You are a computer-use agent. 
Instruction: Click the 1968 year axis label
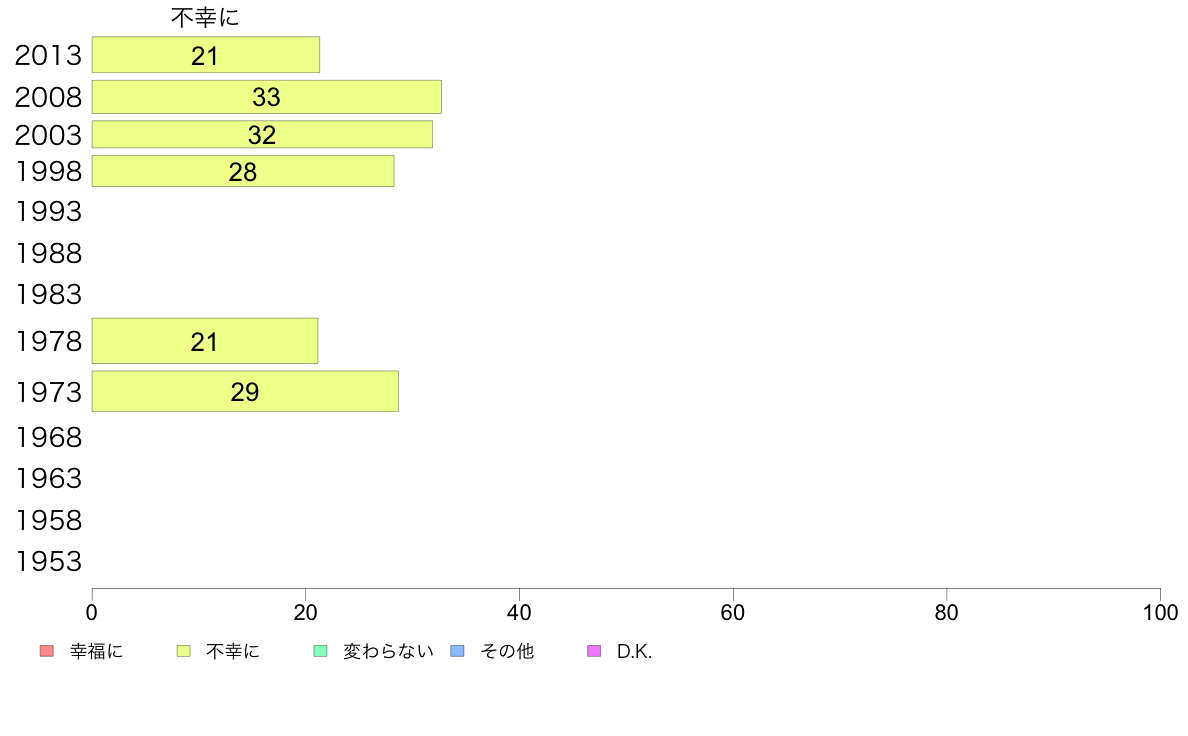coord(48,437)
